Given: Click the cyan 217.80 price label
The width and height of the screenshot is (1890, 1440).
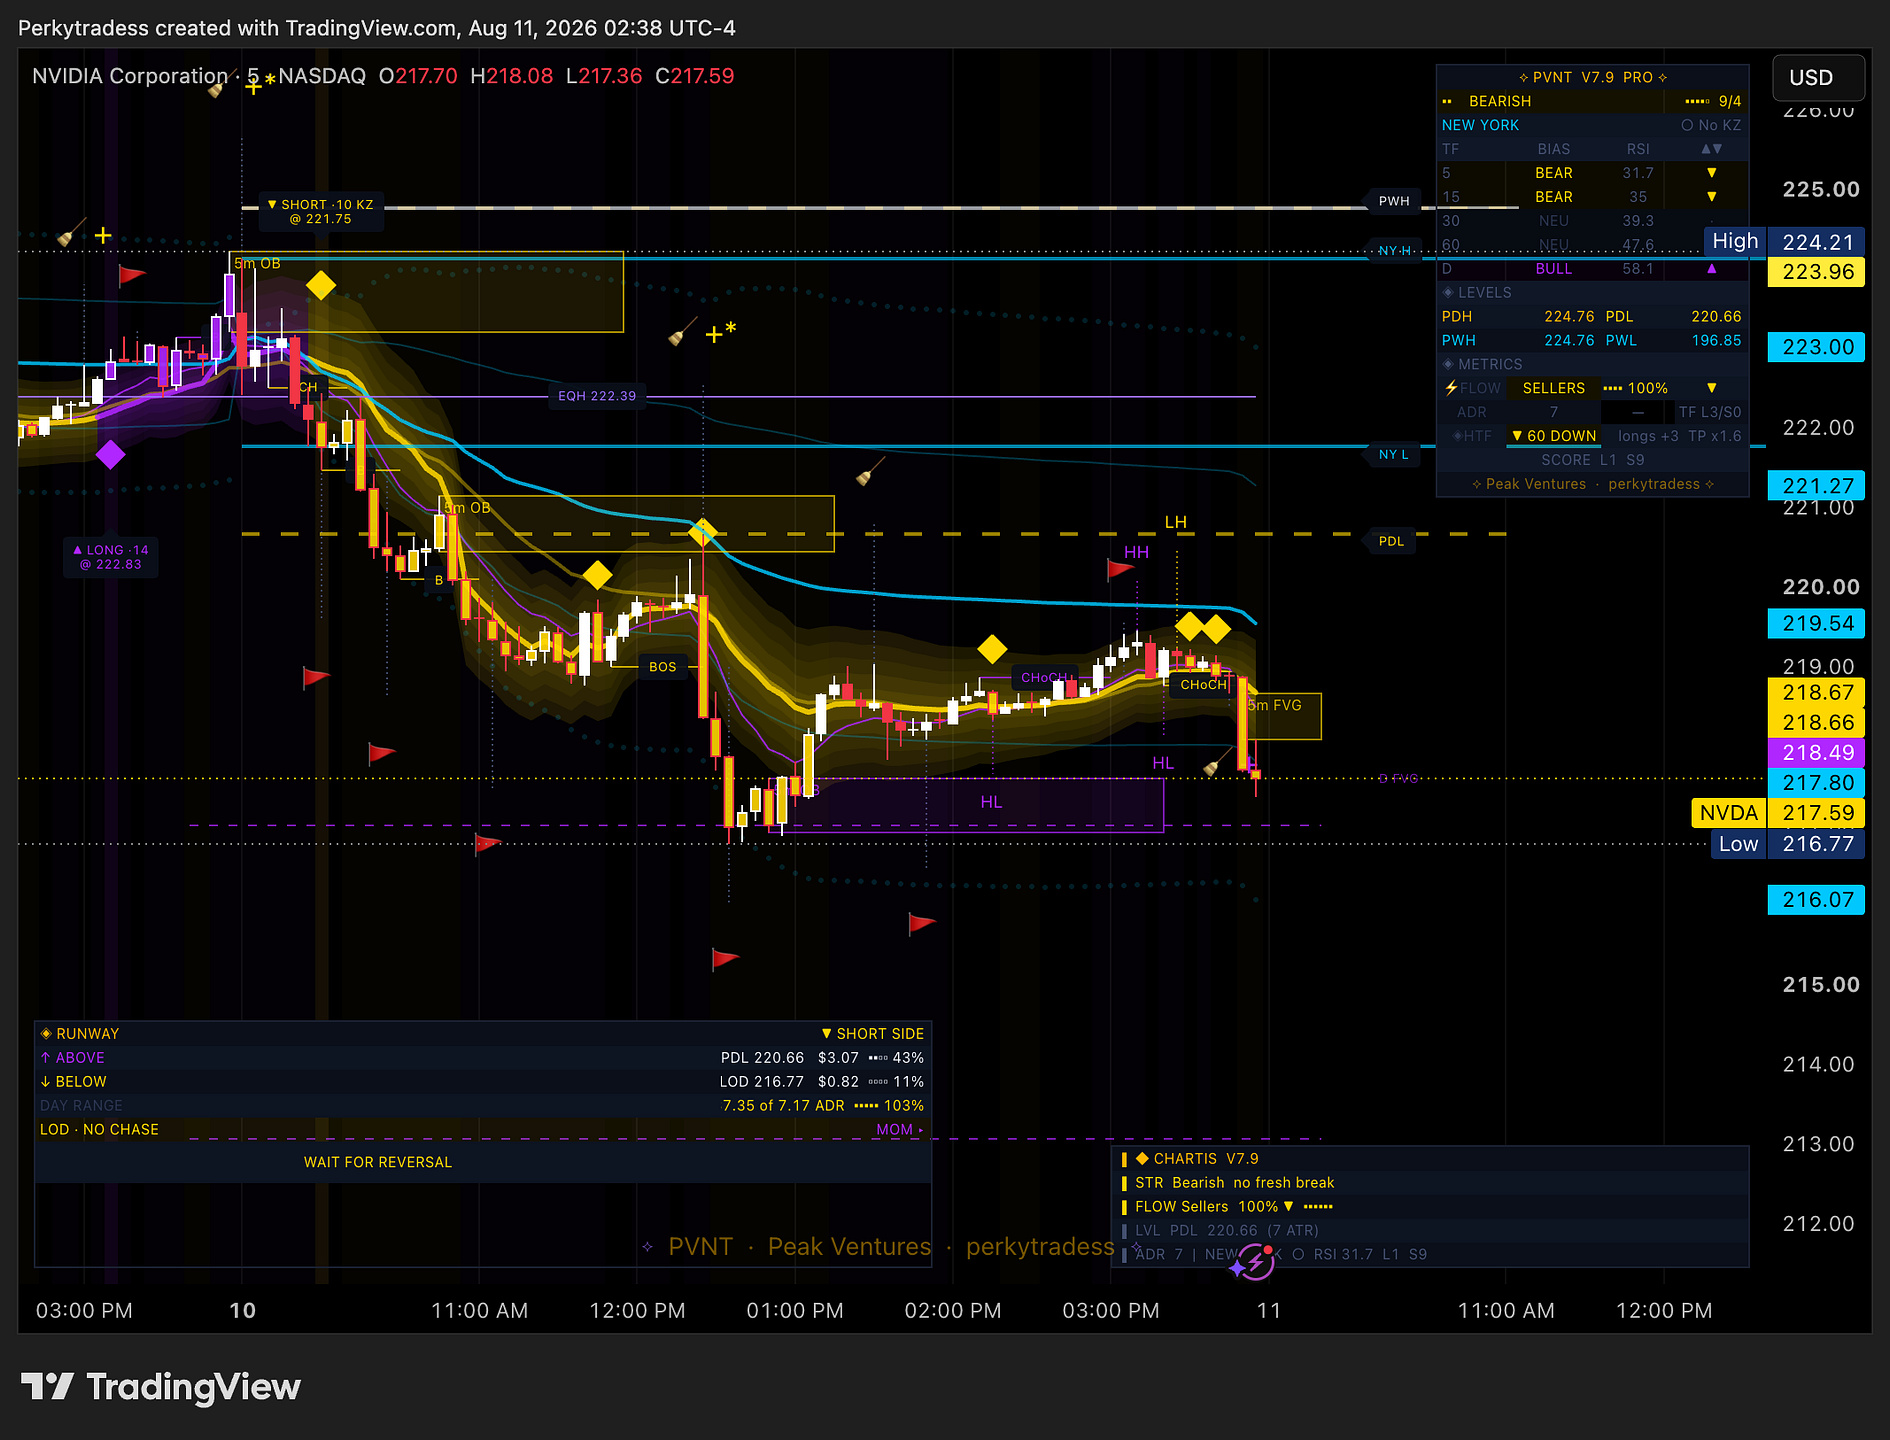Looking at the screenshot, I should [x=1817, y=783].
